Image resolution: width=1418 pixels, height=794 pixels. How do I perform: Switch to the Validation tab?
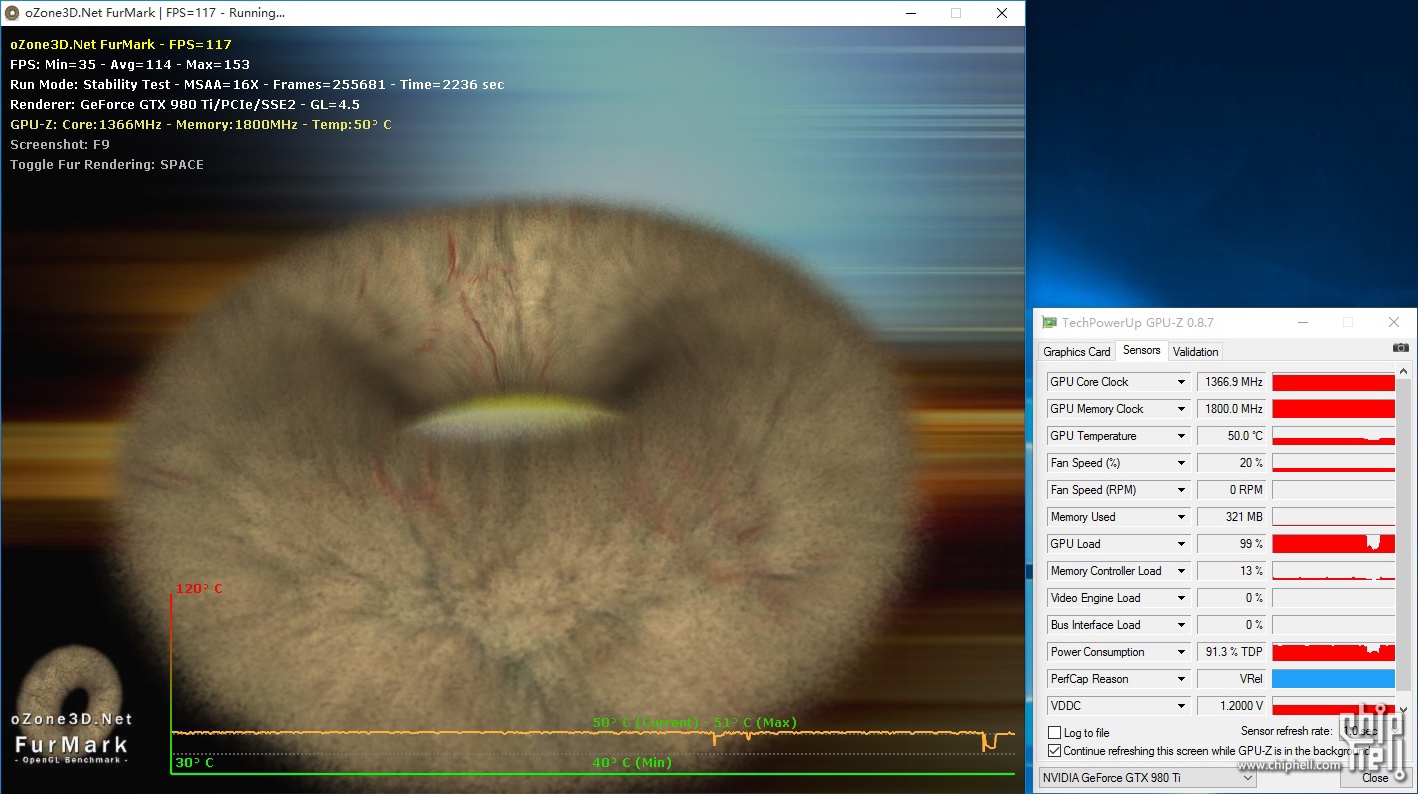pyautogui.click(x=1195, y=352)
